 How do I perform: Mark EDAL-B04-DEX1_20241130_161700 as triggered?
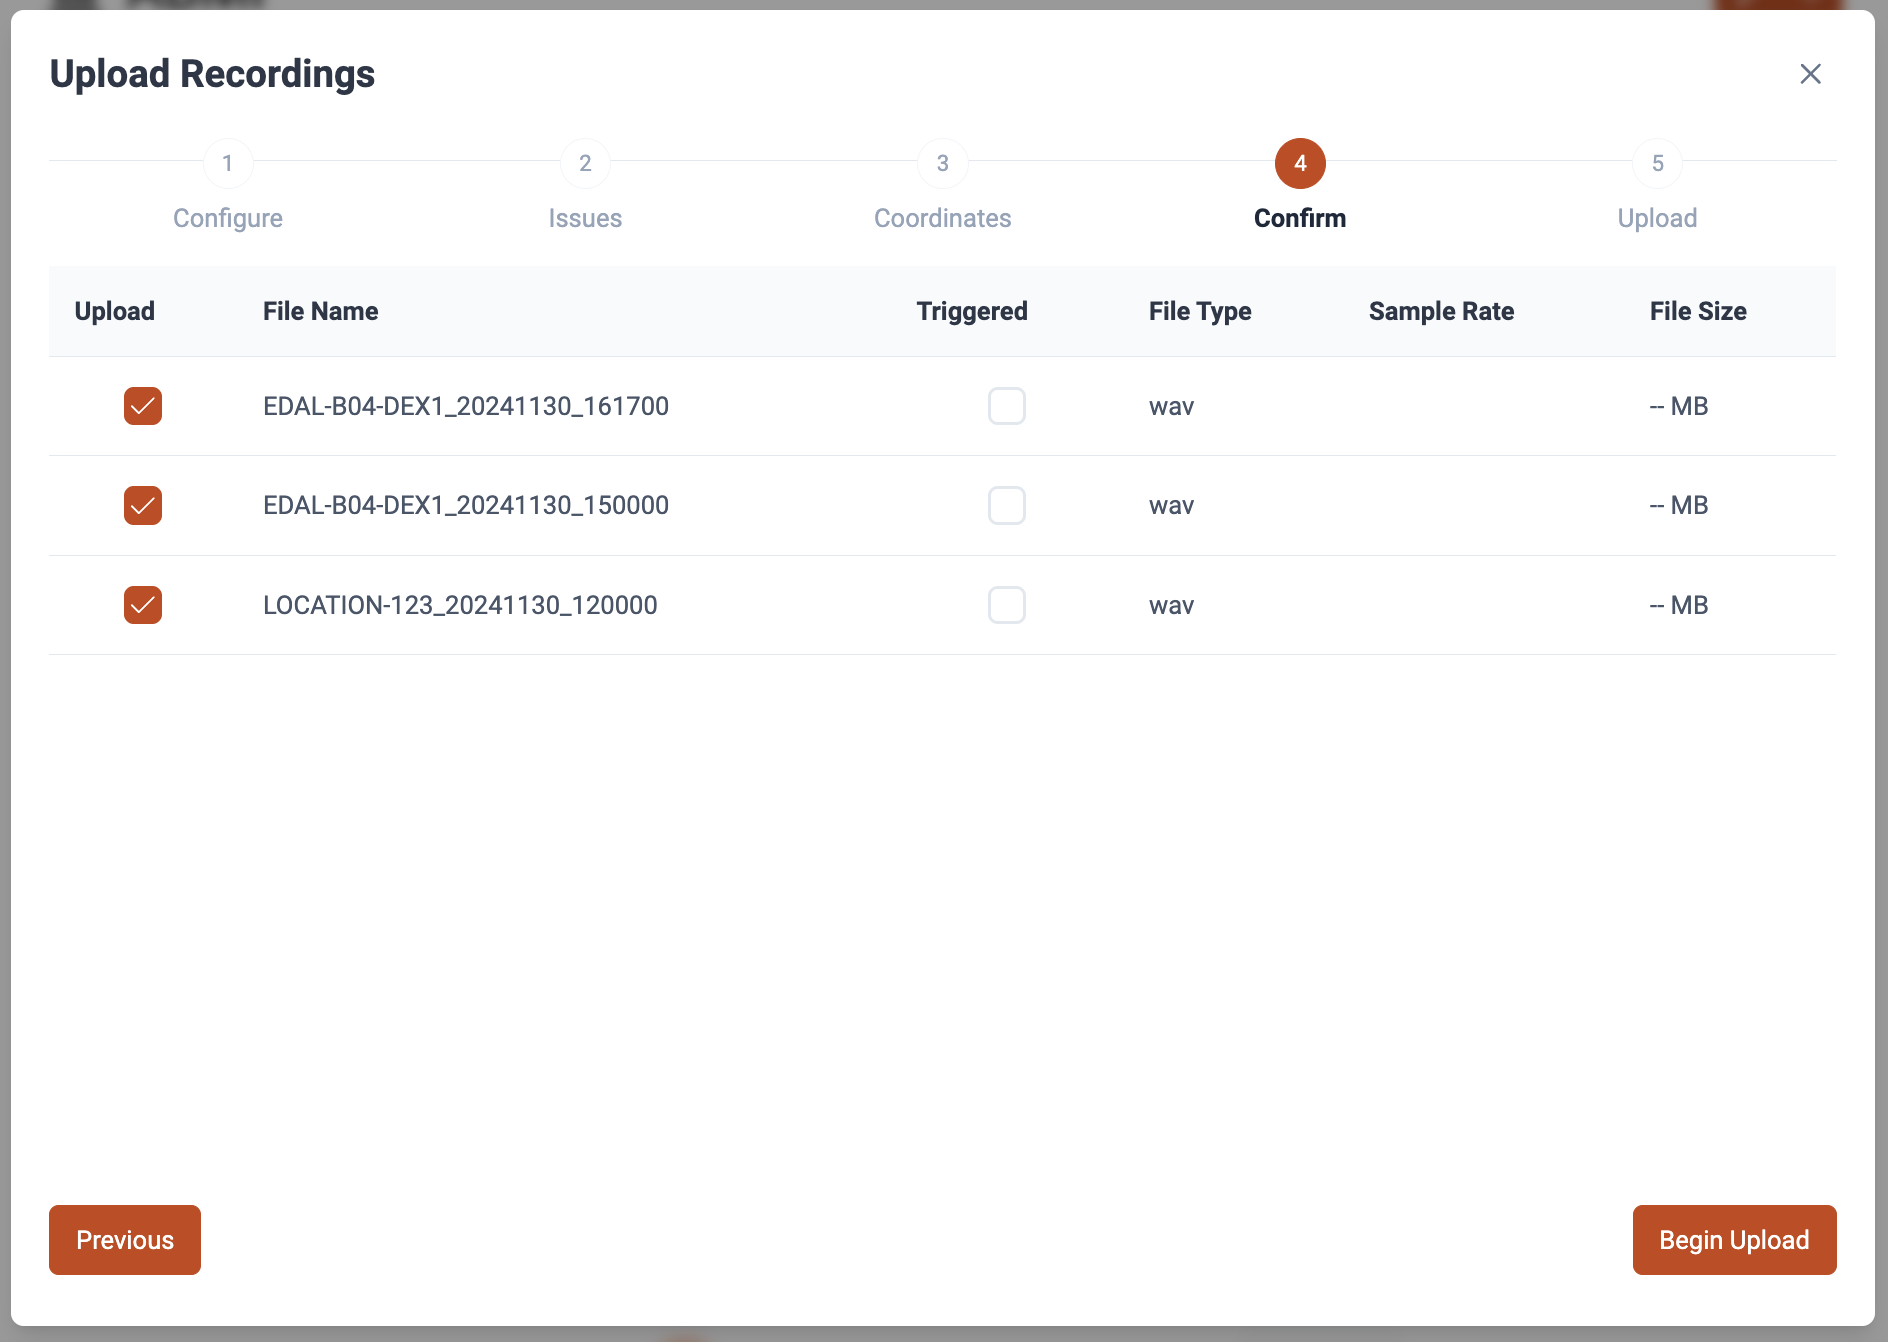click(1006, 406)
